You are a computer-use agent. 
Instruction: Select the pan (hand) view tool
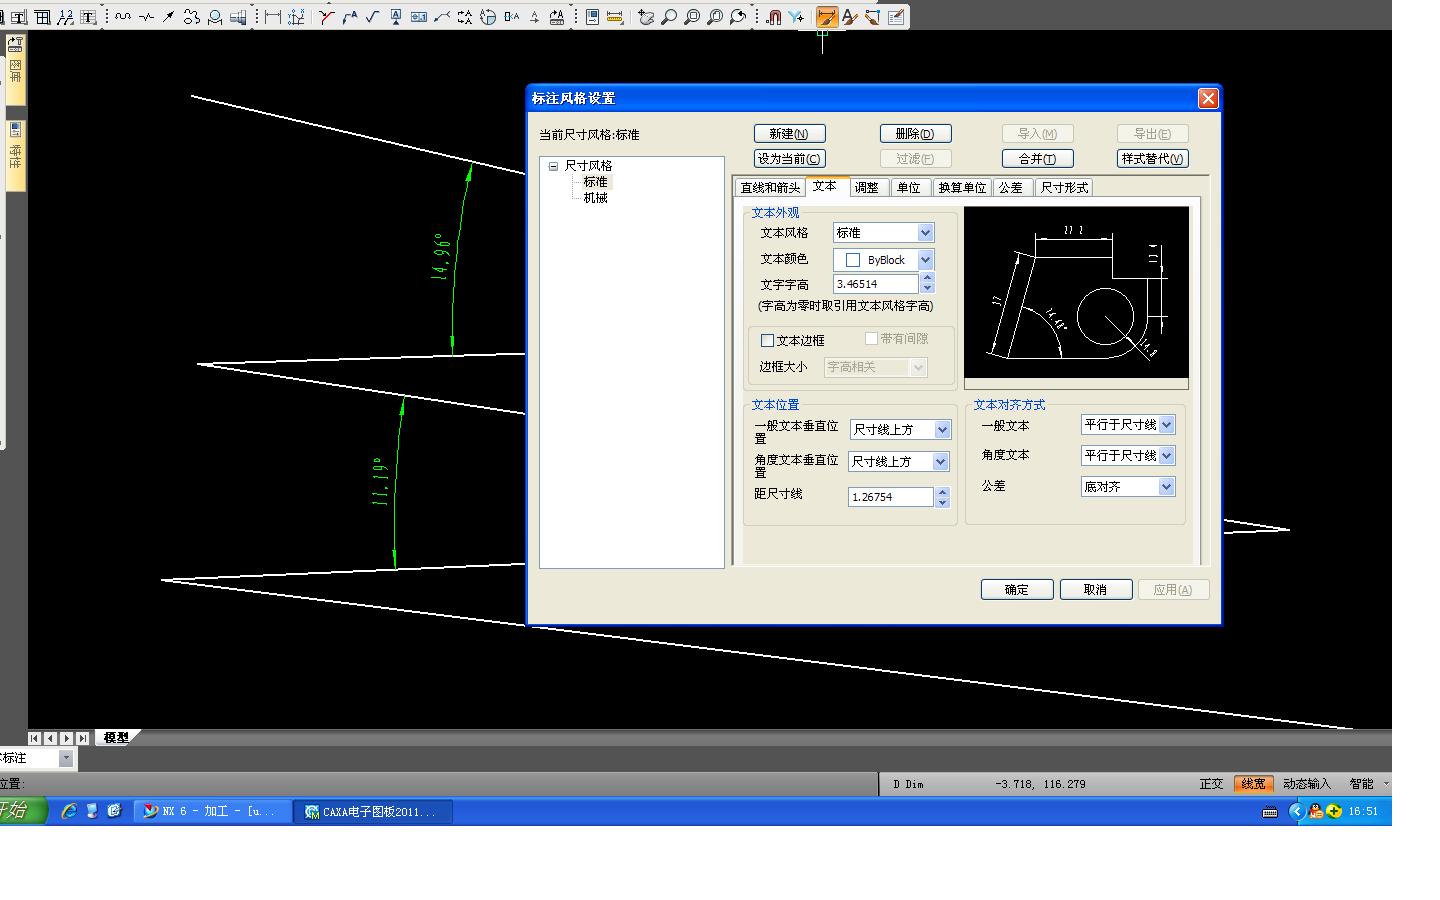click(646, 17)
